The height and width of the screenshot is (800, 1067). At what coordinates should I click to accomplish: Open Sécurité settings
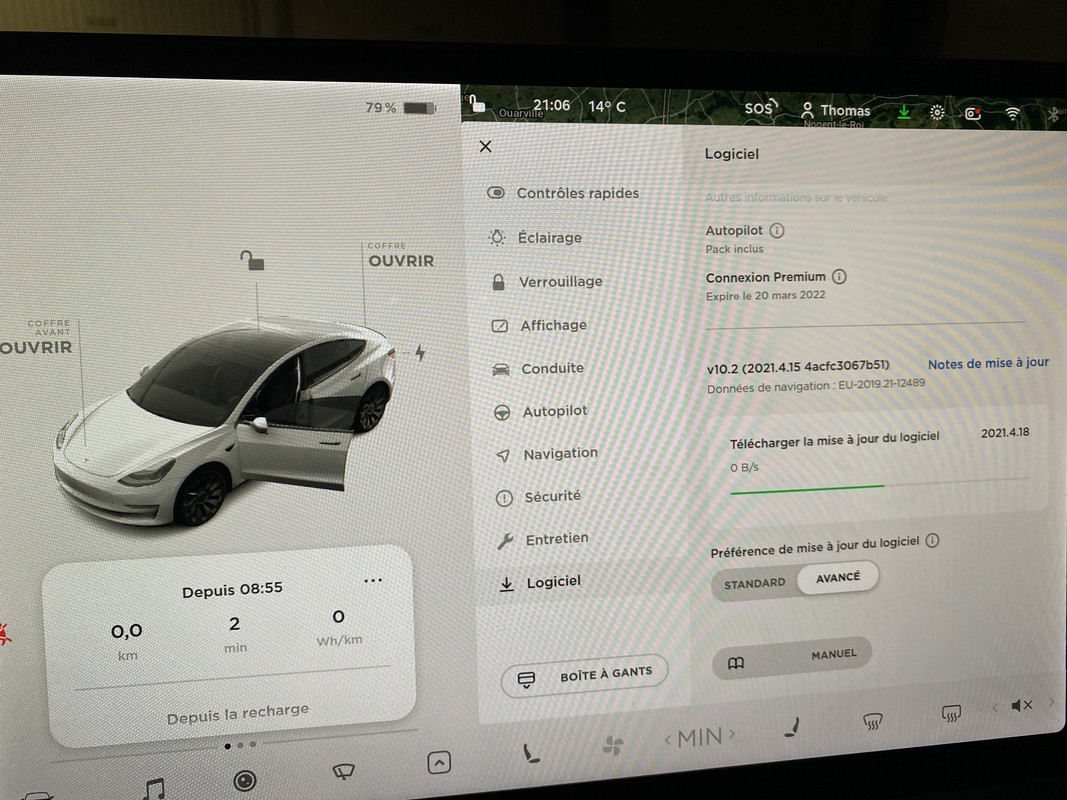(538, 497)
